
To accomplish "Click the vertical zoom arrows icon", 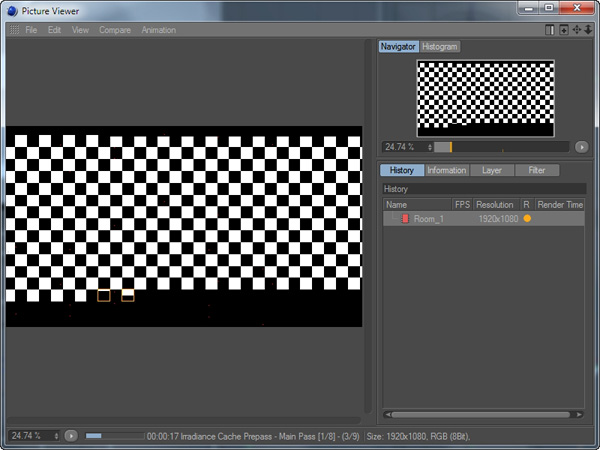I will [x=588, y=30].
